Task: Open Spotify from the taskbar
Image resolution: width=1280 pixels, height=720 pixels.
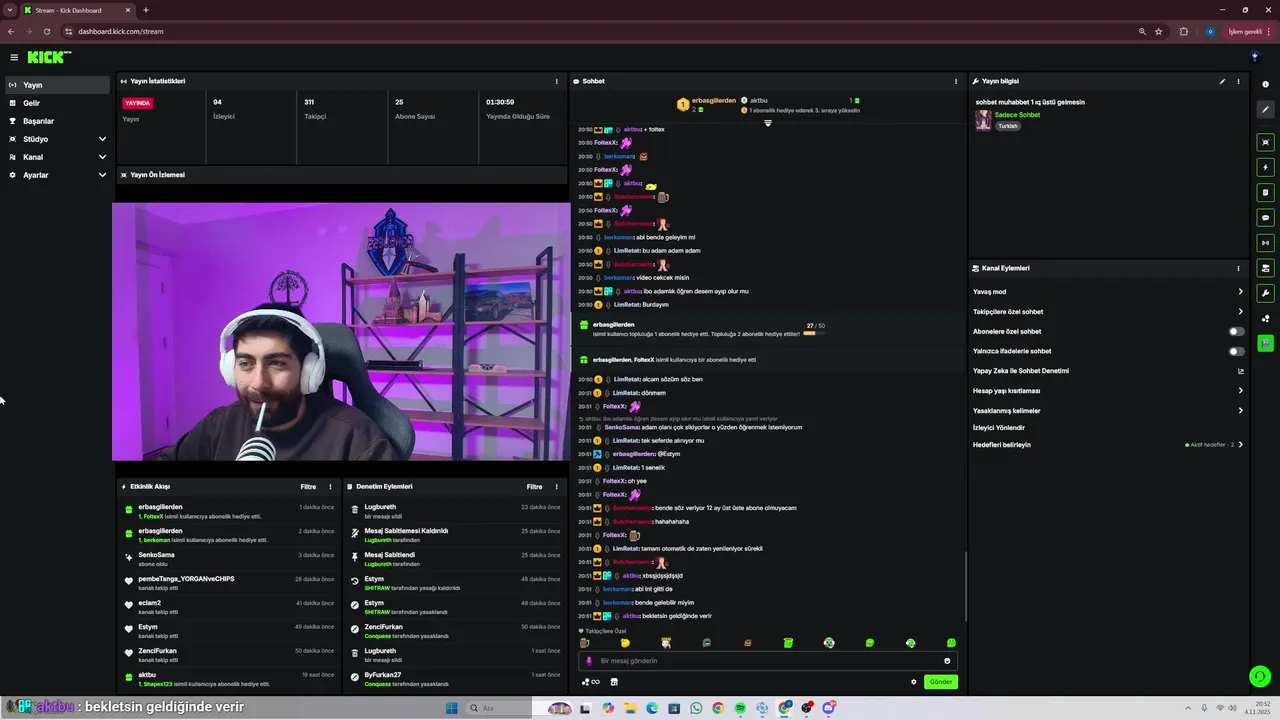Action: [x=740, y=708]
